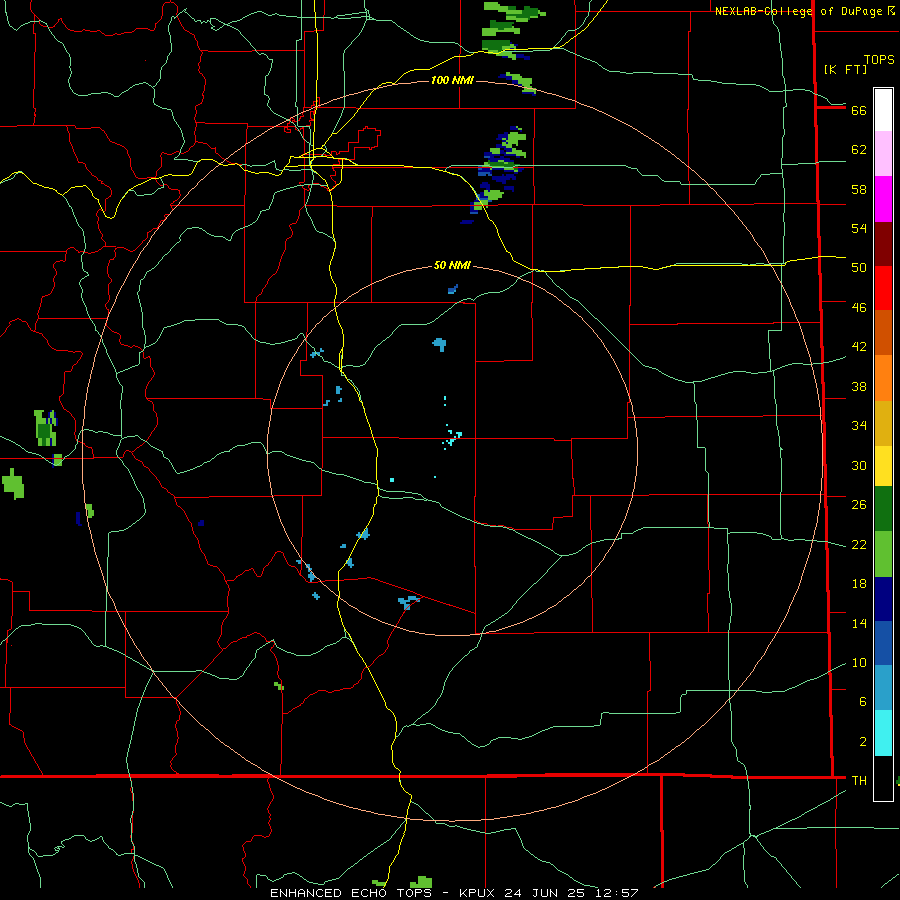Screen dimensions: 900x900
Task: Click the maroon legend color band
Action: (x=883, y=244)
